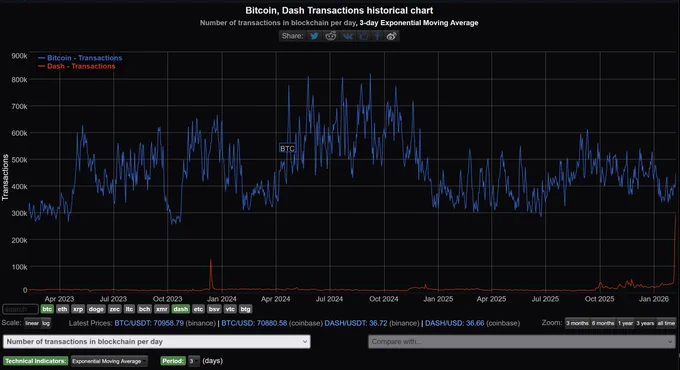Zoom chart to 3 years
Viewport: 680px width, 370px height.
tap(645, 323)
